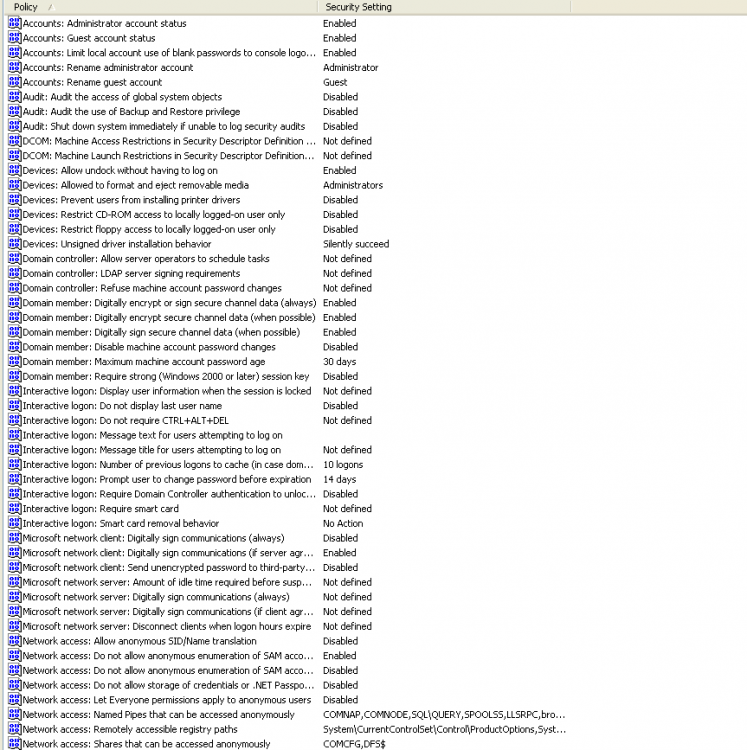This screenshot has width=747, height=750.
Task: Select Domain controller: Refuse machine account password changes
Action: point(152,288)
